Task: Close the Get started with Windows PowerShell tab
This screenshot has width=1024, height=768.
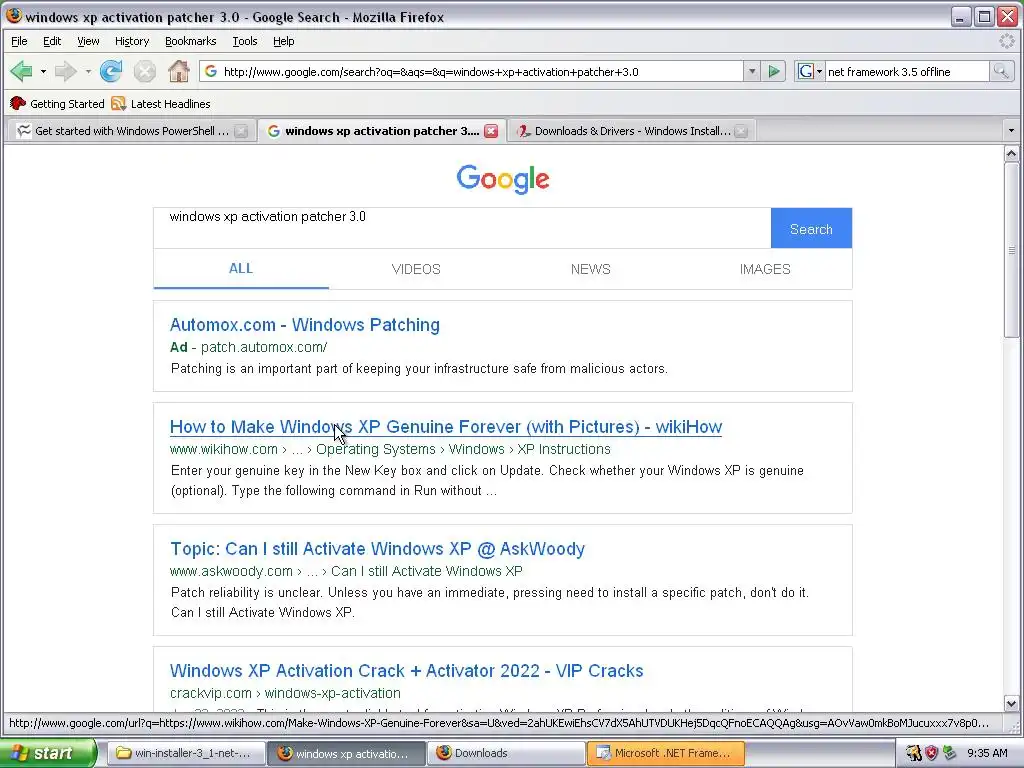Action: pyautogui.click(x=241, y=131)
